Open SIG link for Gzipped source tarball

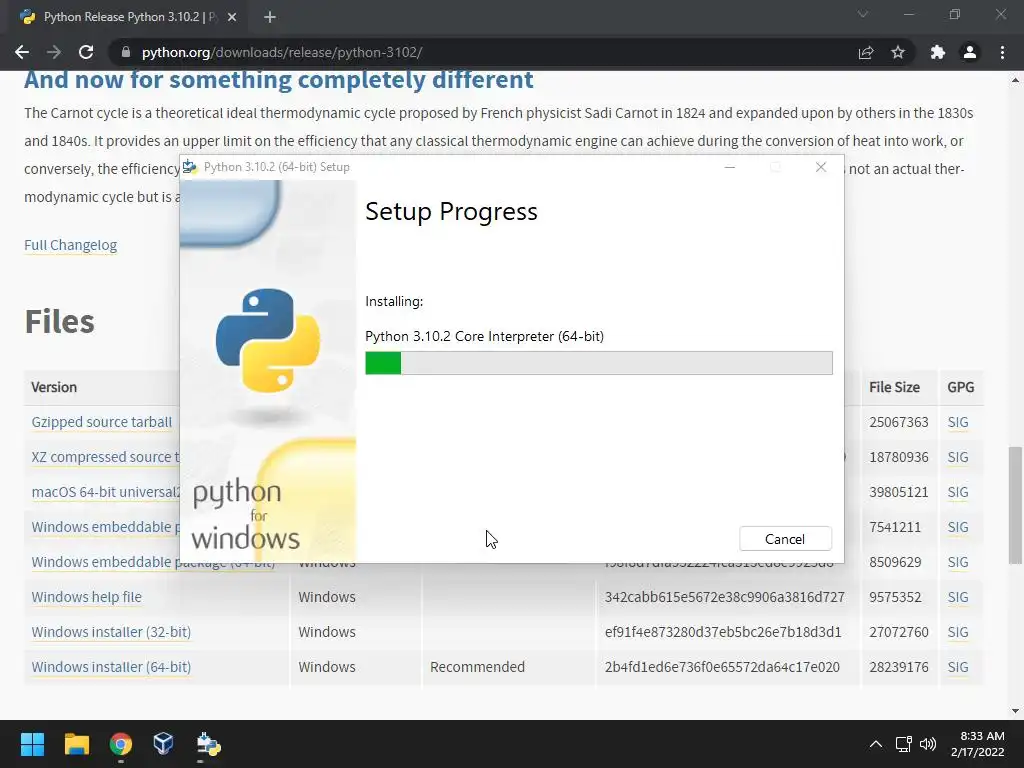[x=958, y=422]
